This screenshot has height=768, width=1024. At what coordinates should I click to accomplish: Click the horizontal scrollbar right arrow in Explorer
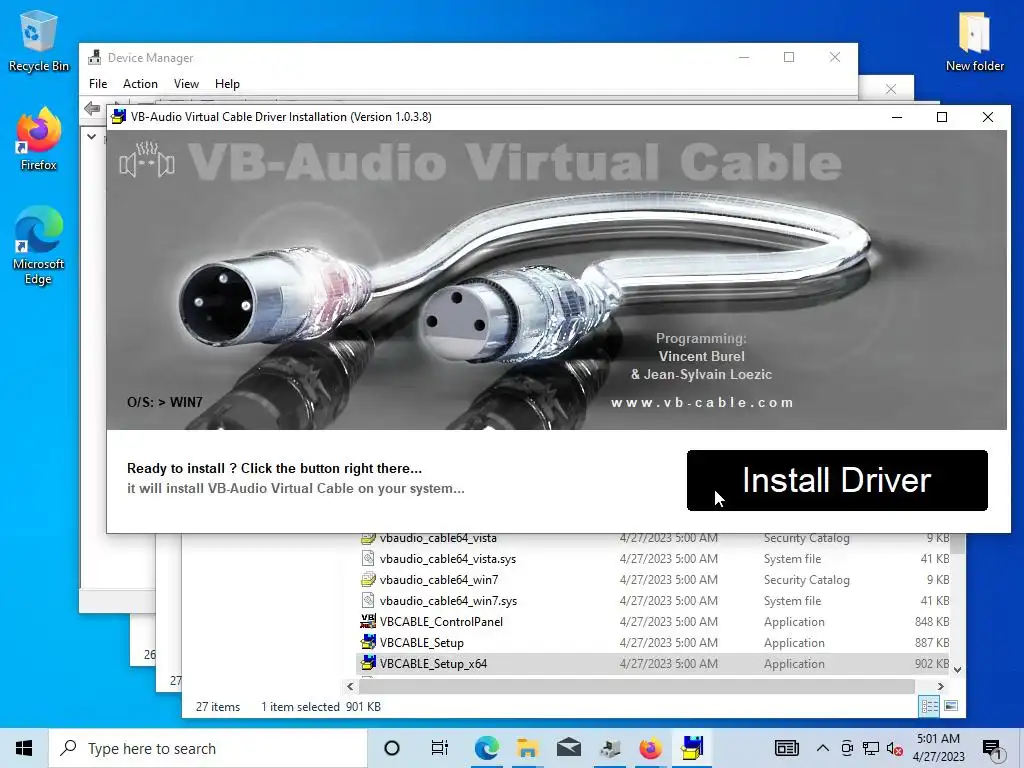tap(940, 686)
